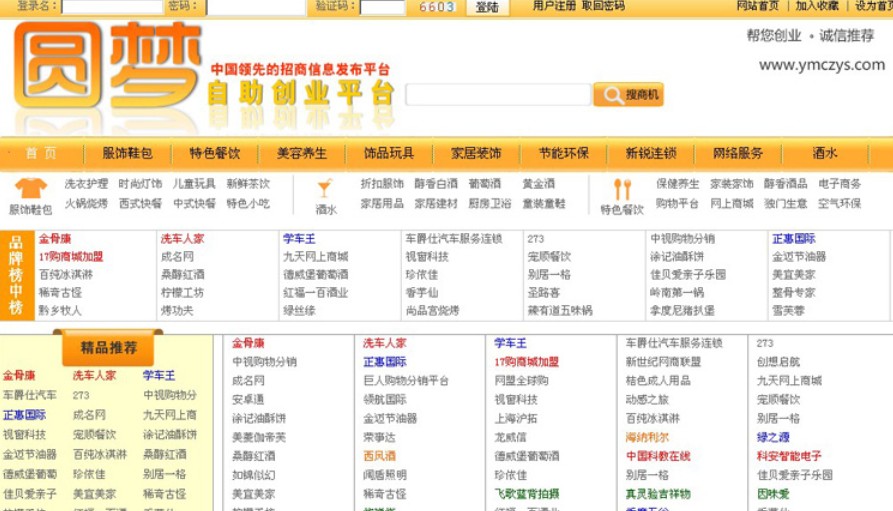Open the 新锐连锁 navigation item
Screen dimensions: 893x511
[x=651, y=153]
